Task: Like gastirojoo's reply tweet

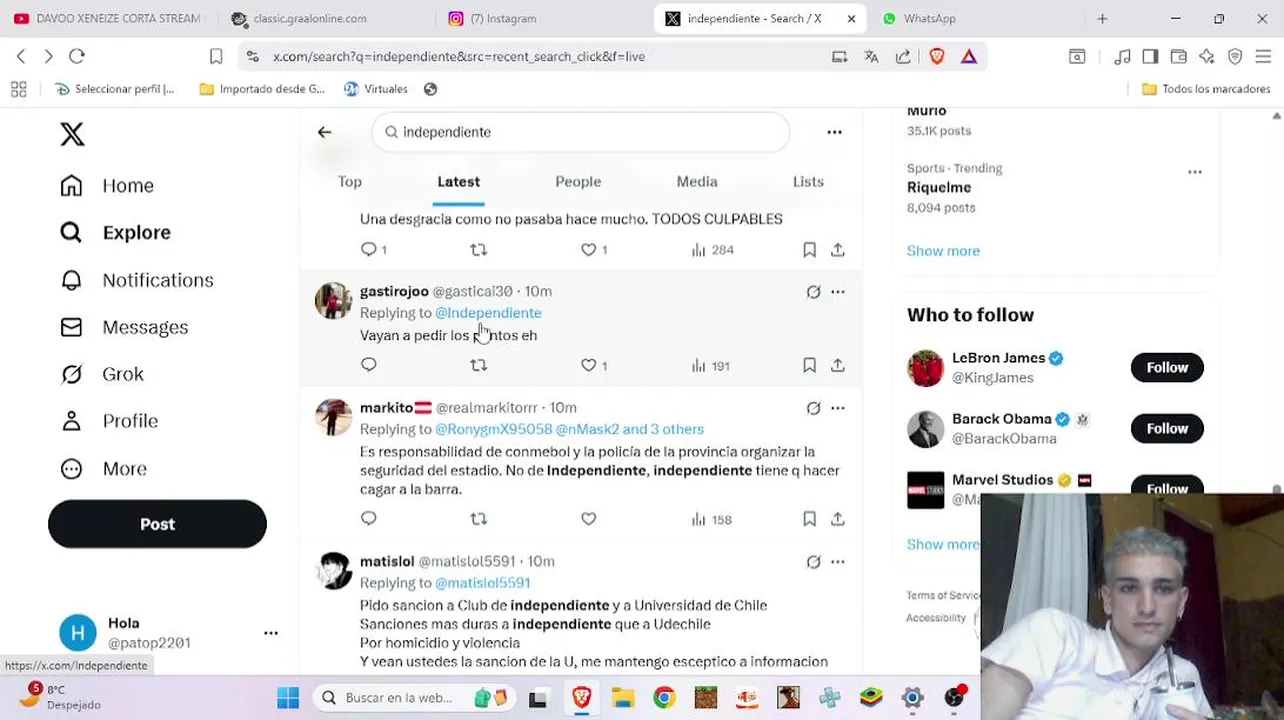Action: 594,366
